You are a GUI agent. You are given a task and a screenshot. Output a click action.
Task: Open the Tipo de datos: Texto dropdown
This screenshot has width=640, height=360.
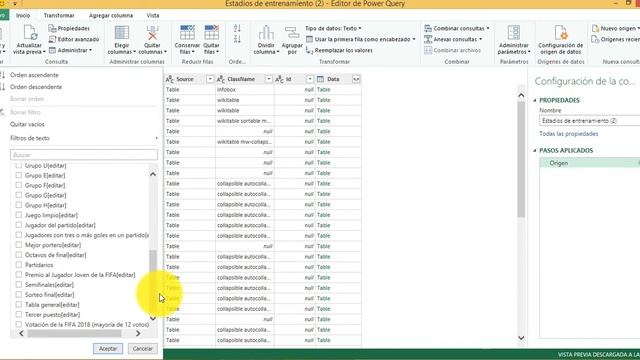click(333, 28)
